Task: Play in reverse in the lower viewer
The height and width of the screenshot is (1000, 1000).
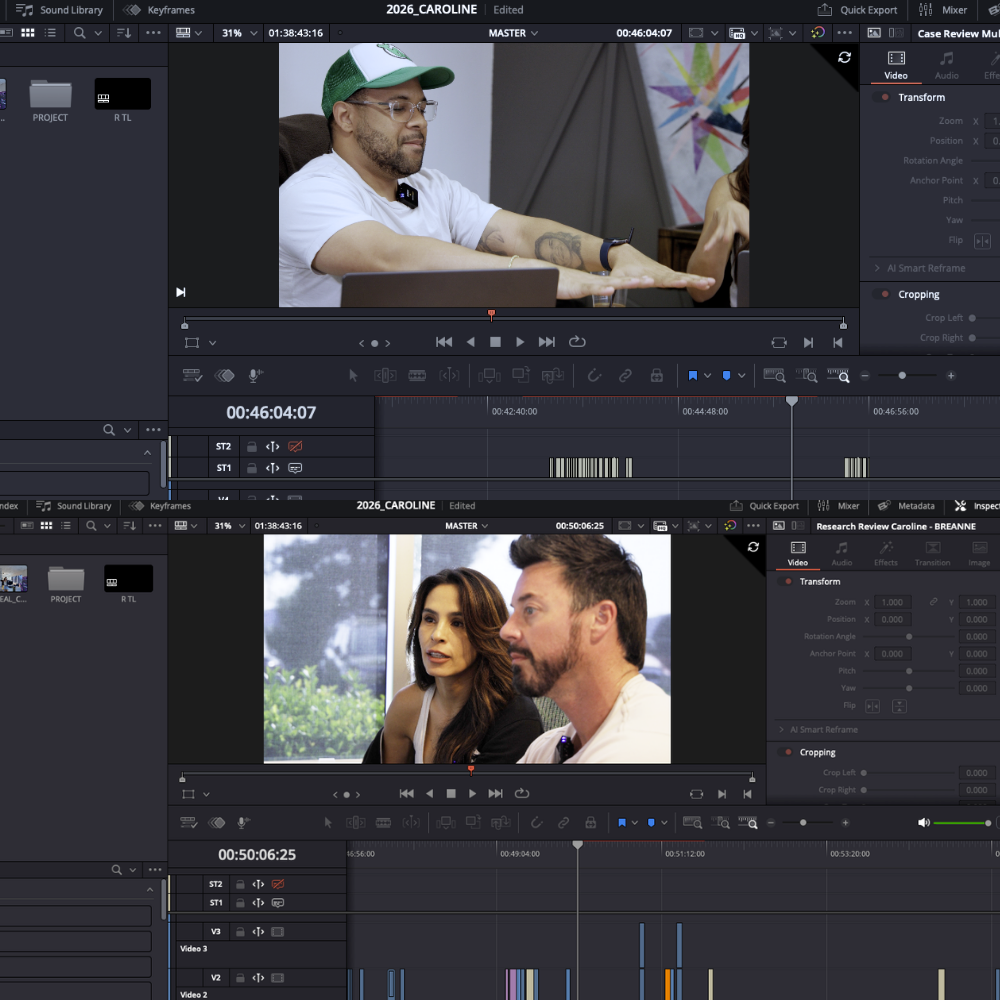Action: coord(429,793)
